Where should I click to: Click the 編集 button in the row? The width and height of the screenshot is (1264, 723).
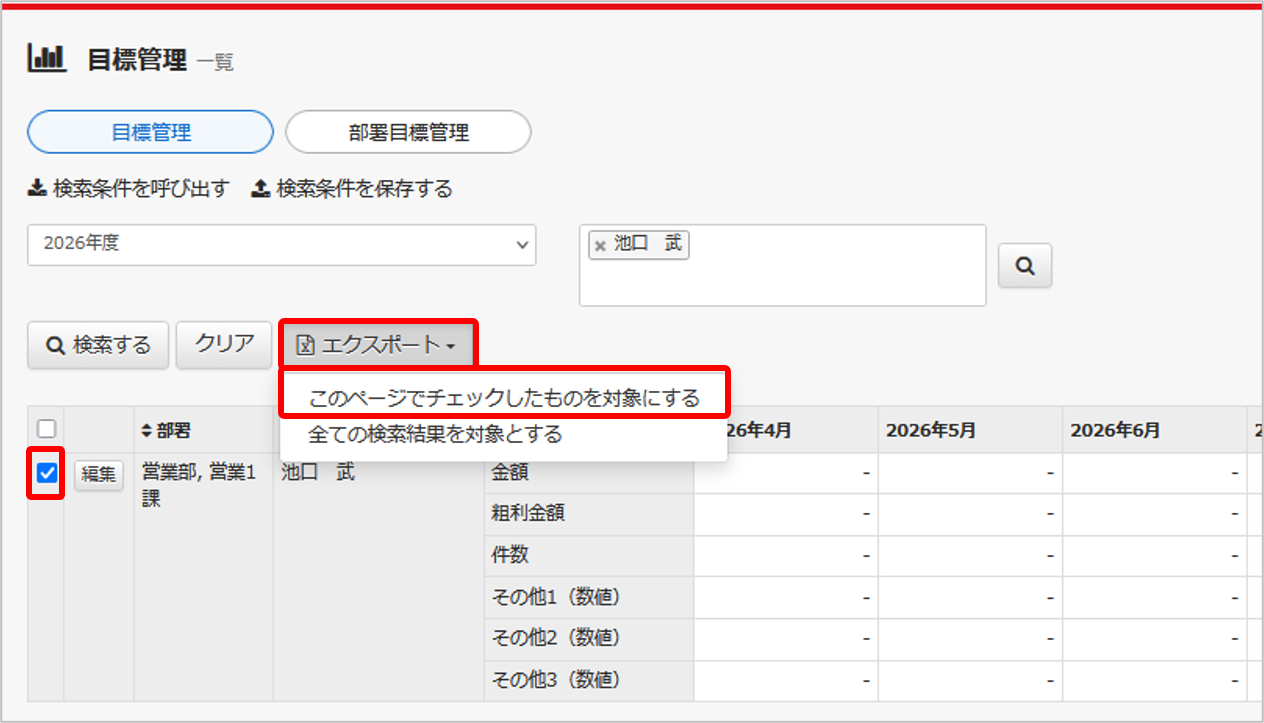point(98,474)
